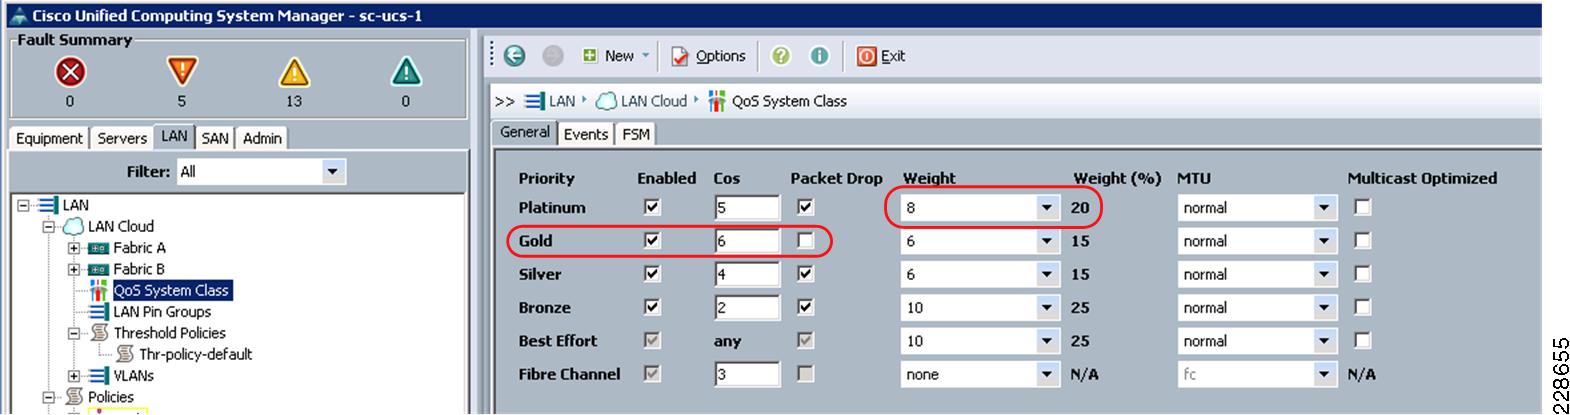Click the VLANs tree icon
Image resolution: width=1570 pixels, height=415 pixels.
98,376
